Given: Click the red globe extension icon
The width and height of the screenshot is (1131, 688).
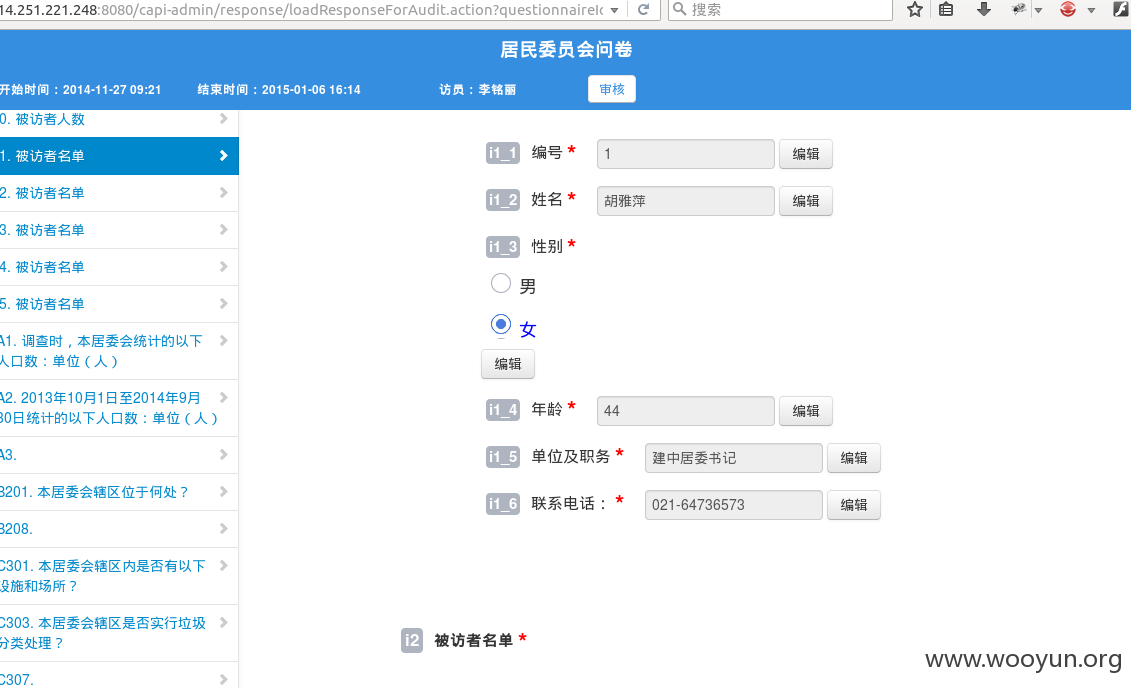Looking at the screenshot, I should click(1068, 9).
